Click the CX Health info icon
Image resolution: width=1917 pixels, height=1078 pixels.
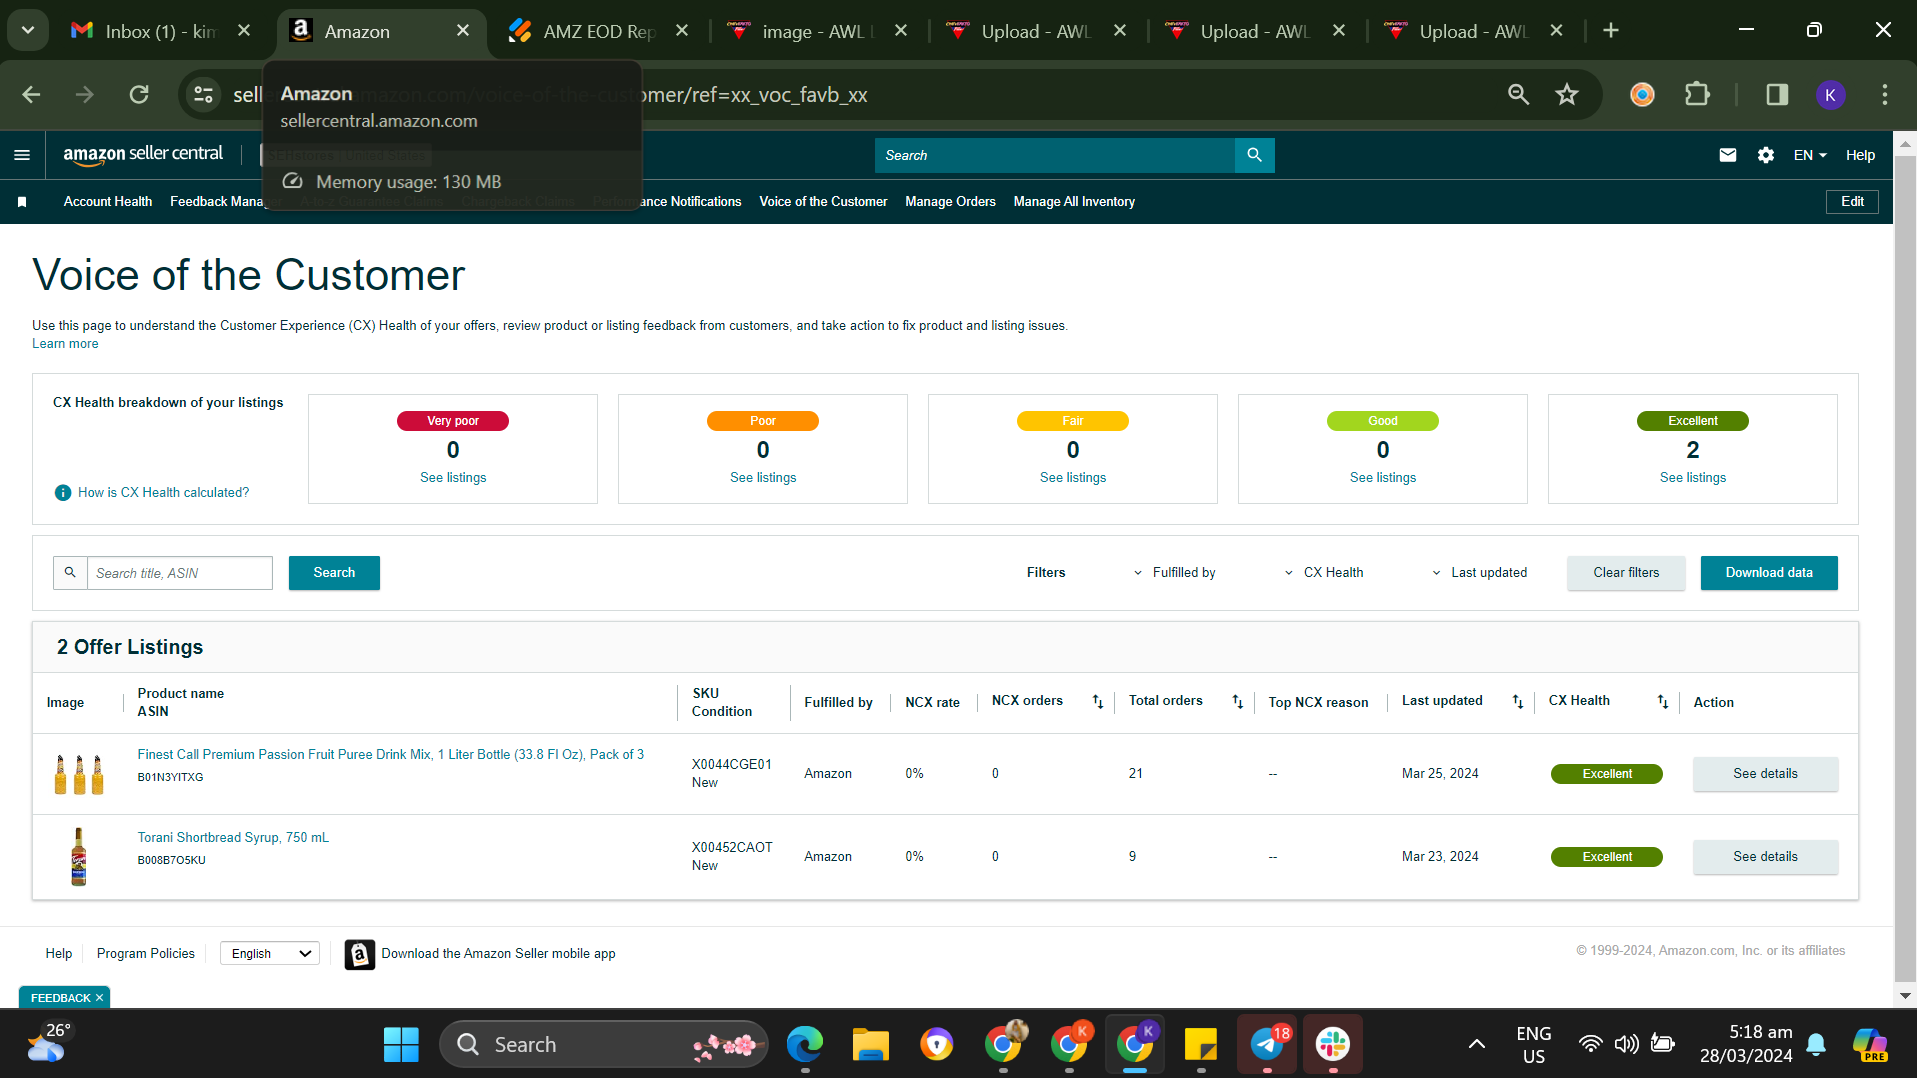pyautogui.click(x=63, y=493)
